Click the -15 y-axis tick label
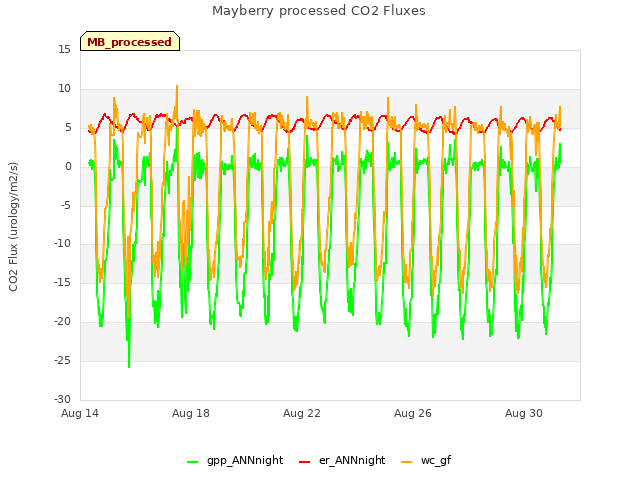This screenshot has width=640, height=480. [x=62, y=282]
